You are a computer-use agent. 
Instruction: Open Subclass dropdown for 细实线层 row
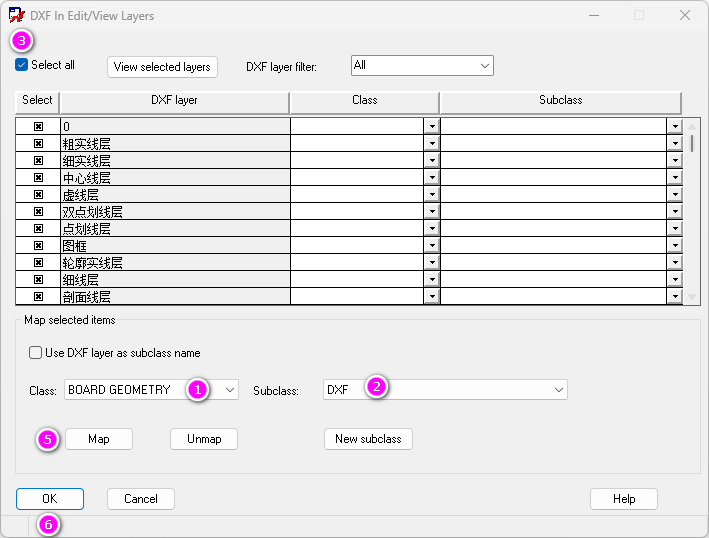pyautogui.click(x=675, y=160)
